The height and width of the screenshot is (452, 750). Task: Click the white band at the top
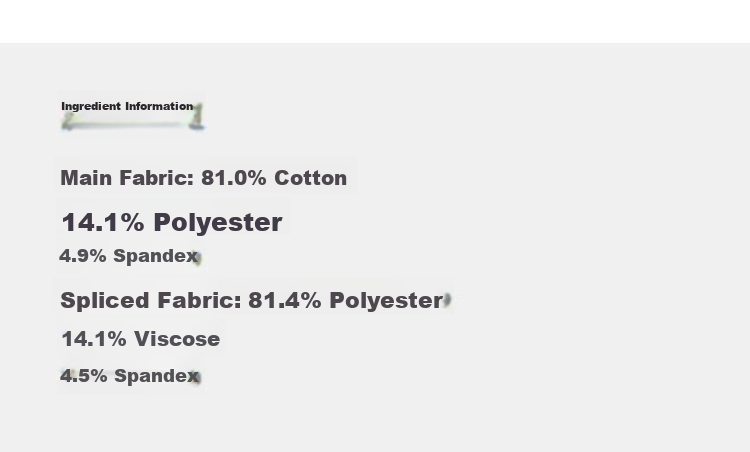[x=375, y=21]
